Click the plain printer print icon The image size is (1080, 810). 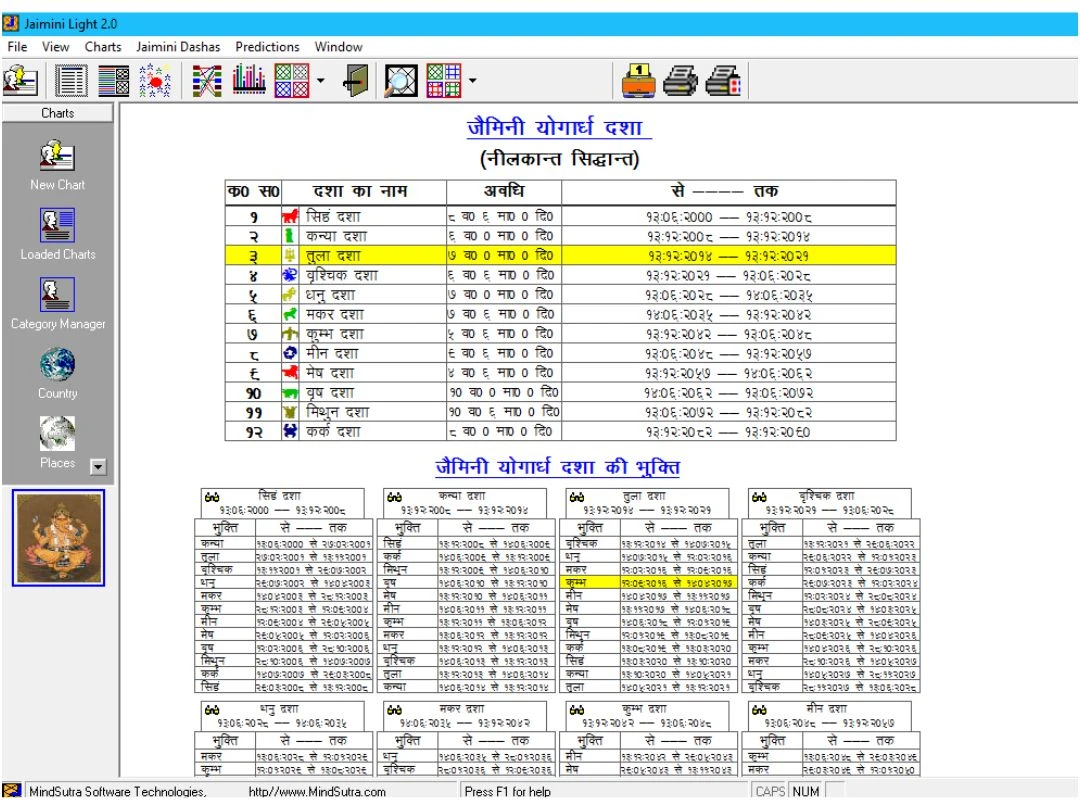[681, 80]
